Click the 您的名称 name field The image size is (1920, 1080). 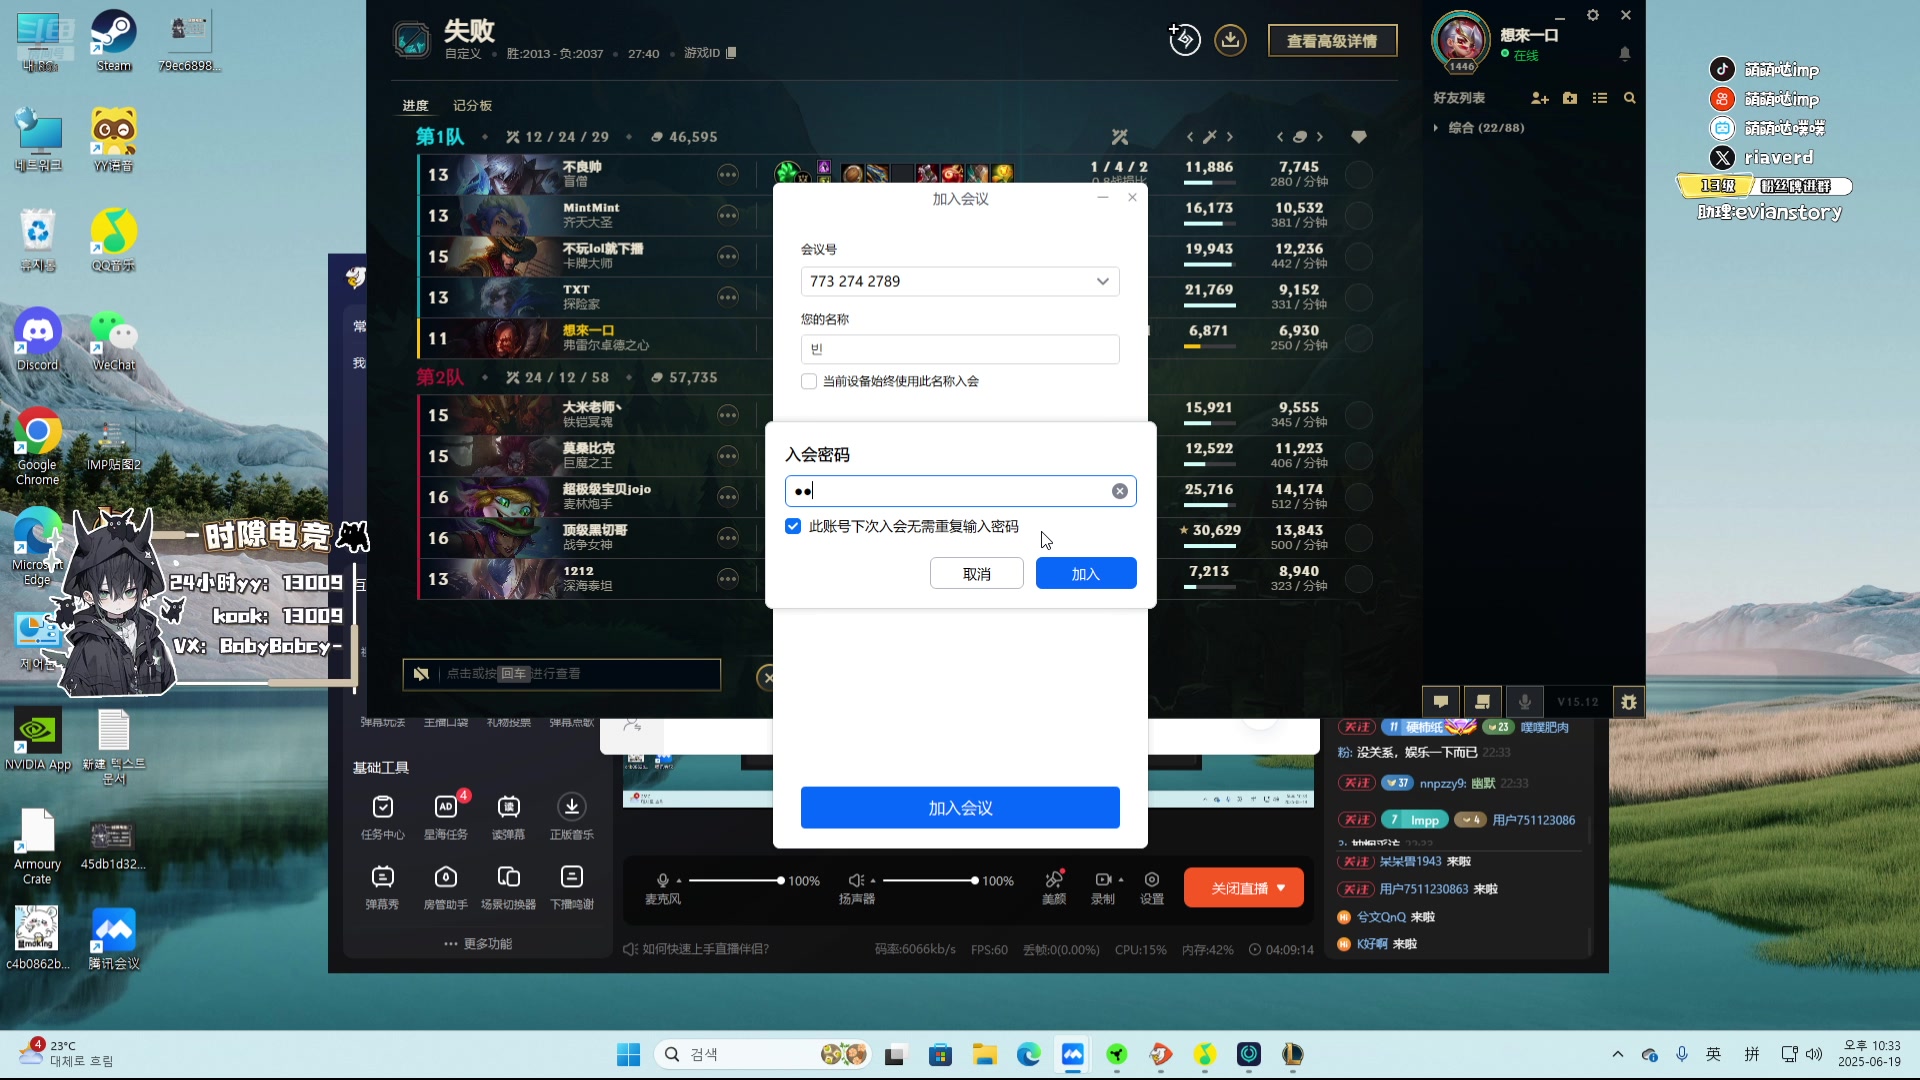click(960, 349)
